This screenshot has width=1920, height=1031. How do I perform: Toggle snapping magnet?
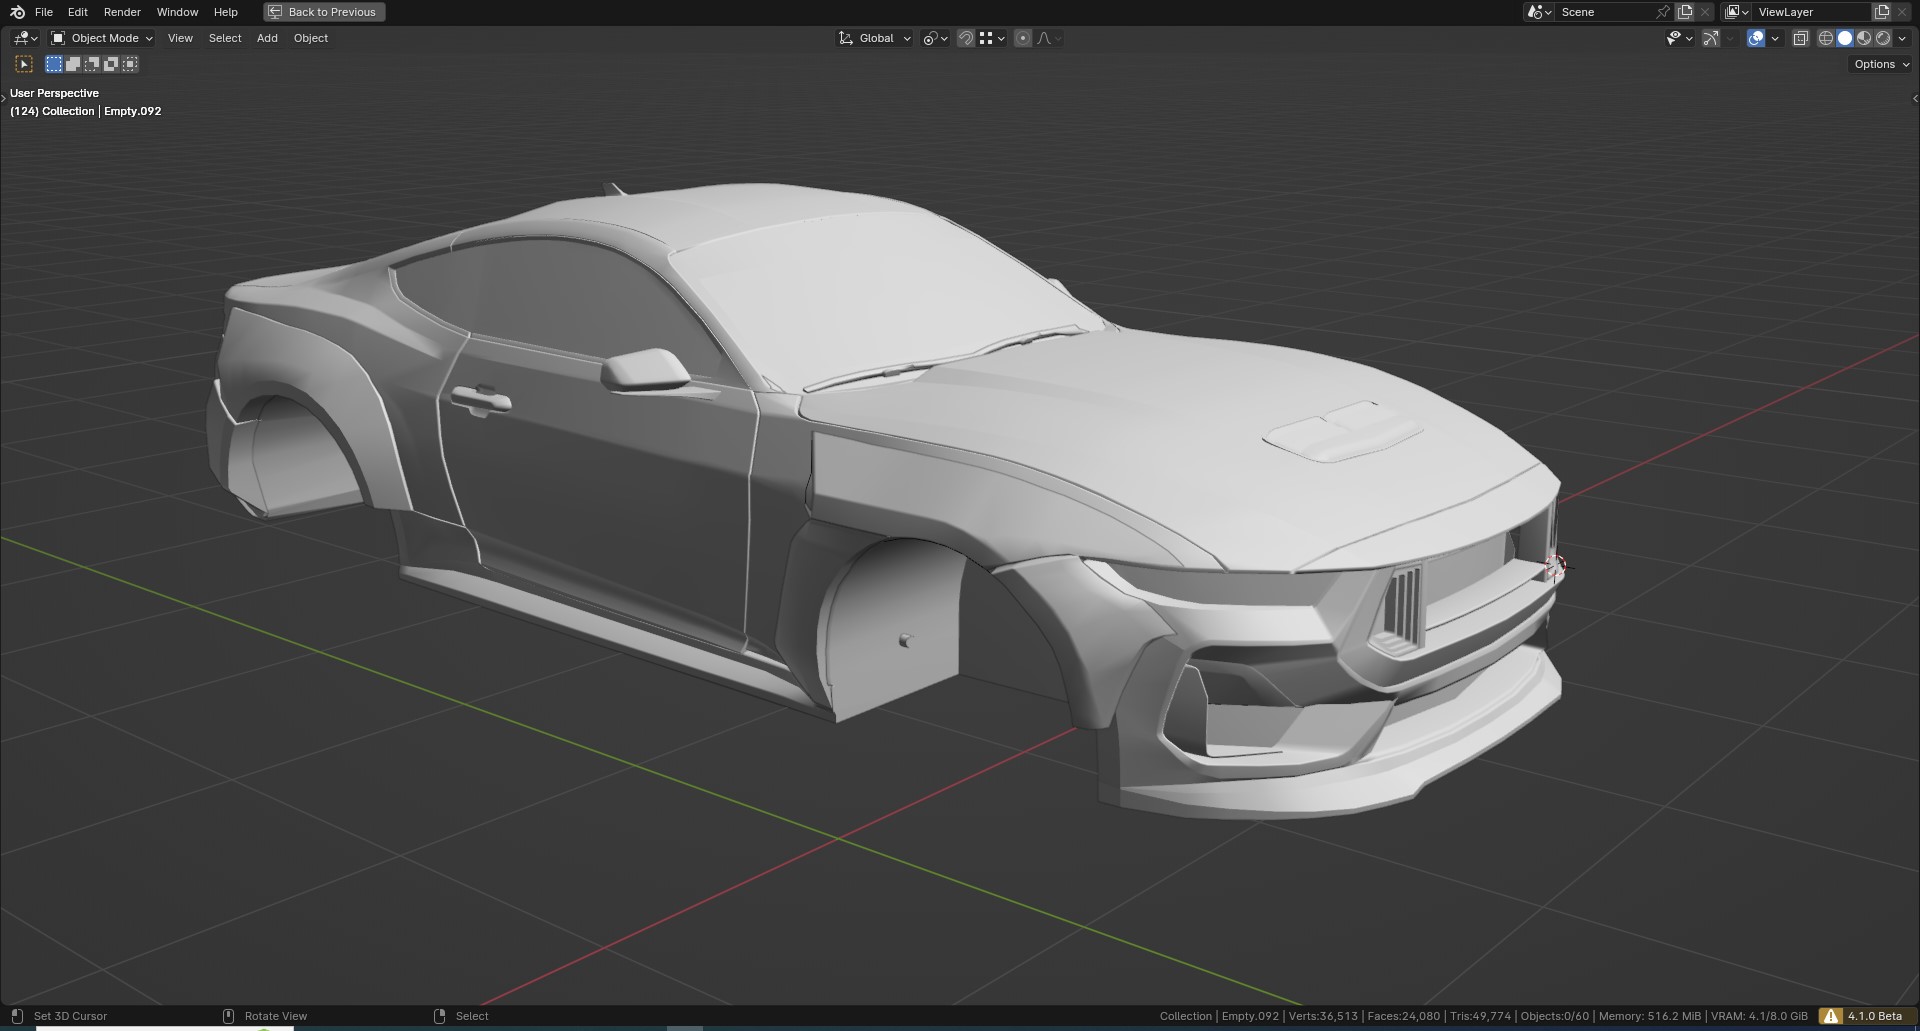pyautogui.click(x=966, y=38)
